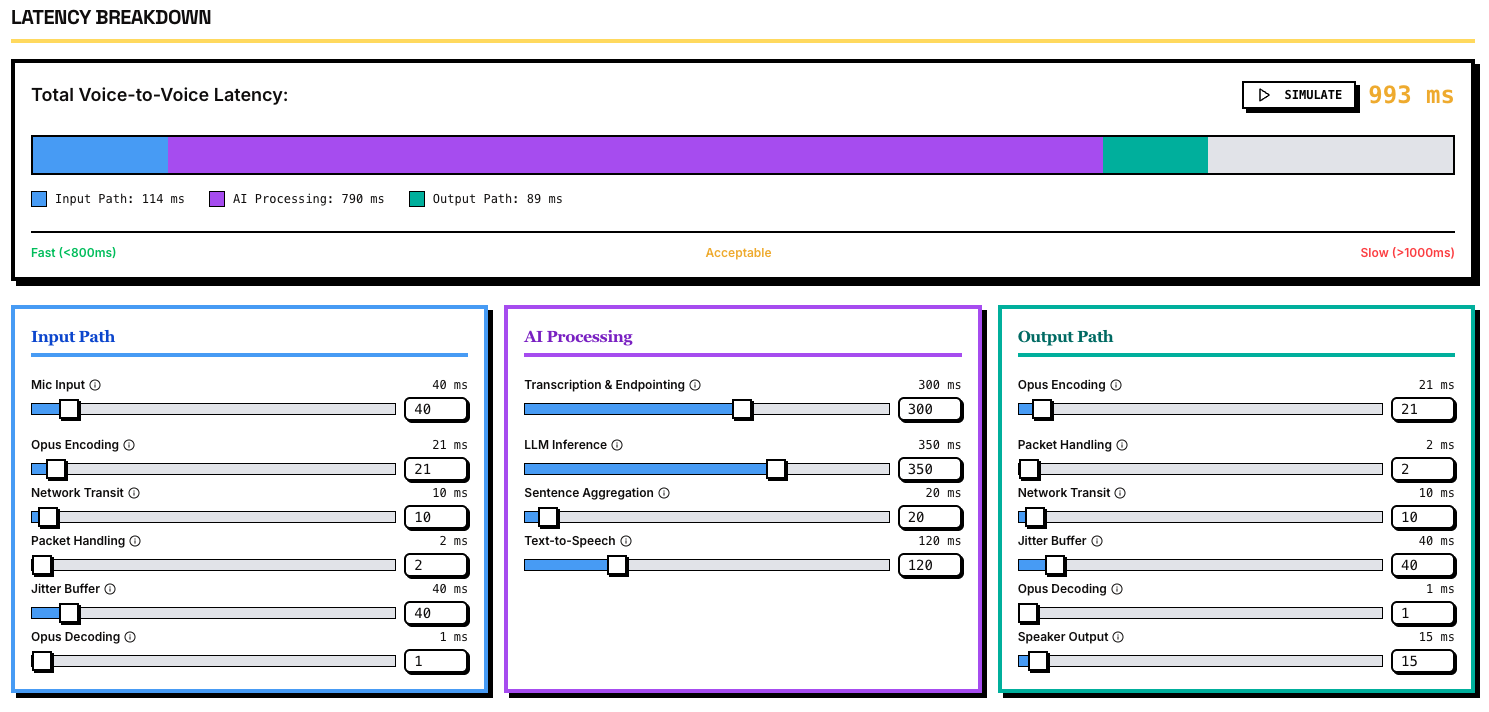Focus the Mic Input value field
This screenshot has height=712, width=1489.
tap(436, 409)
